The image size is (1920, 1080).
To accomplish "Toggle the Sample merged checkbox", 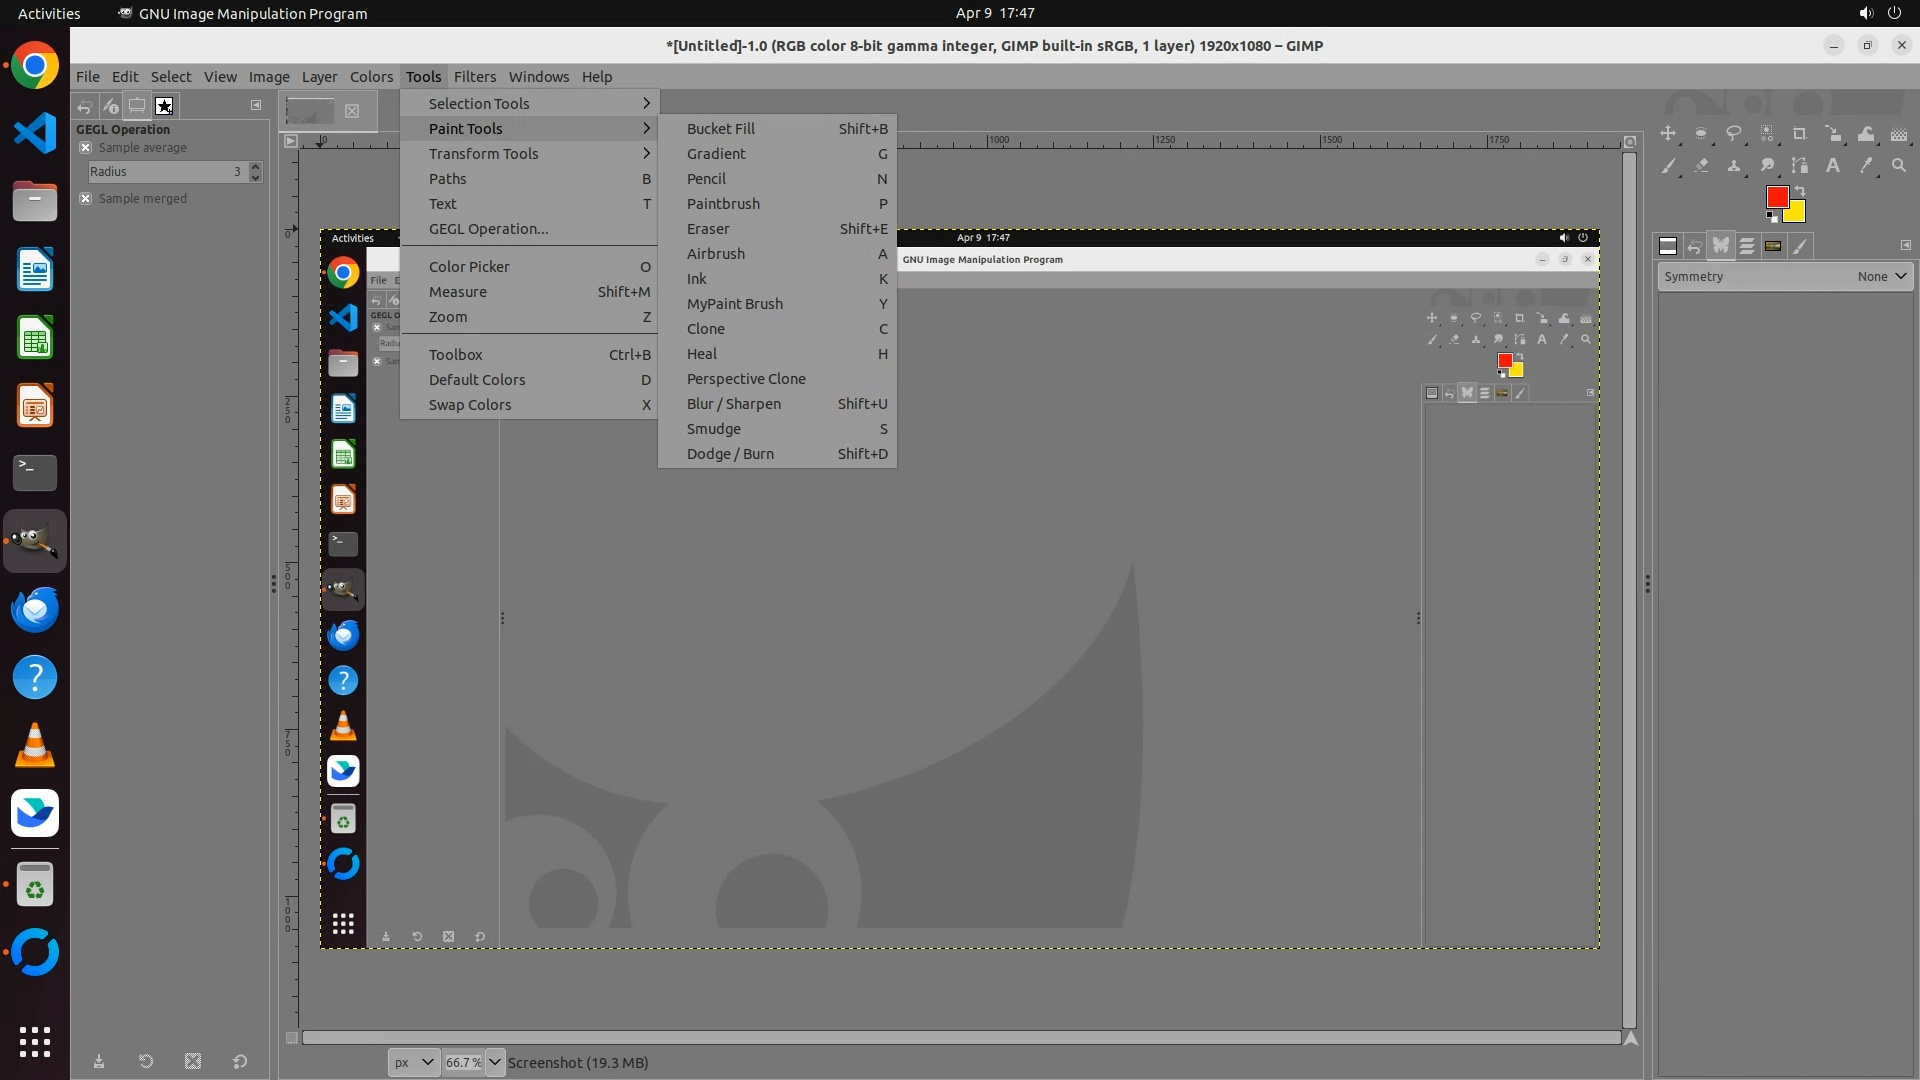I will pos(86,199).
